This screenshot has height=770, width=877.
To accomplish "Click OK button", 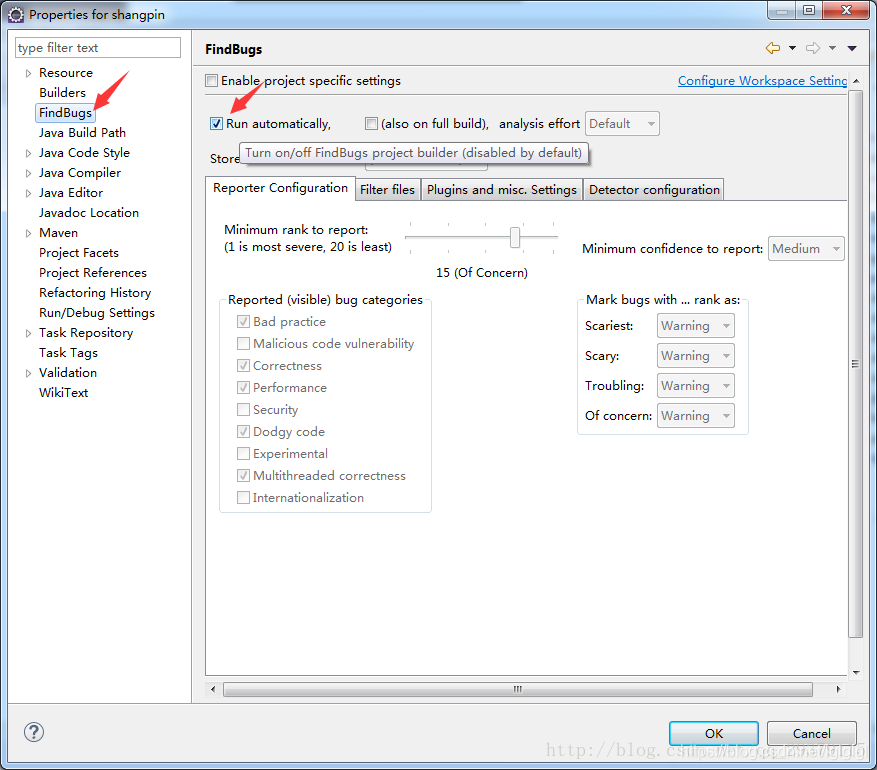I will [714, 733].
